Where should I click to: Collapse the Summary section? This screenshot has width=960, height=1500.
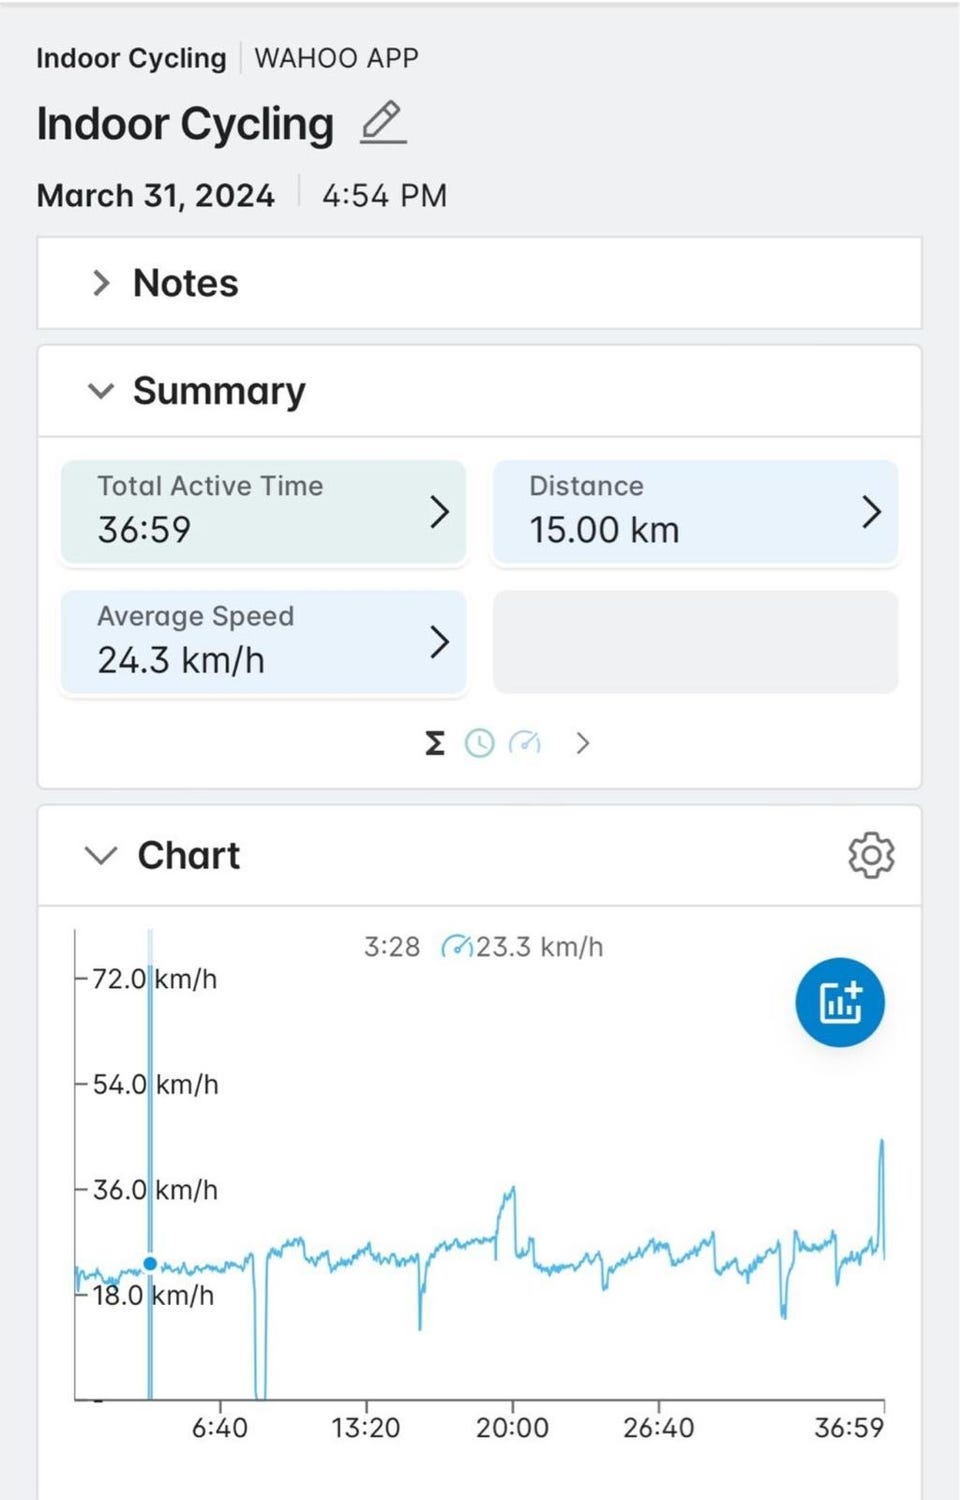click(x=101, y=391)
